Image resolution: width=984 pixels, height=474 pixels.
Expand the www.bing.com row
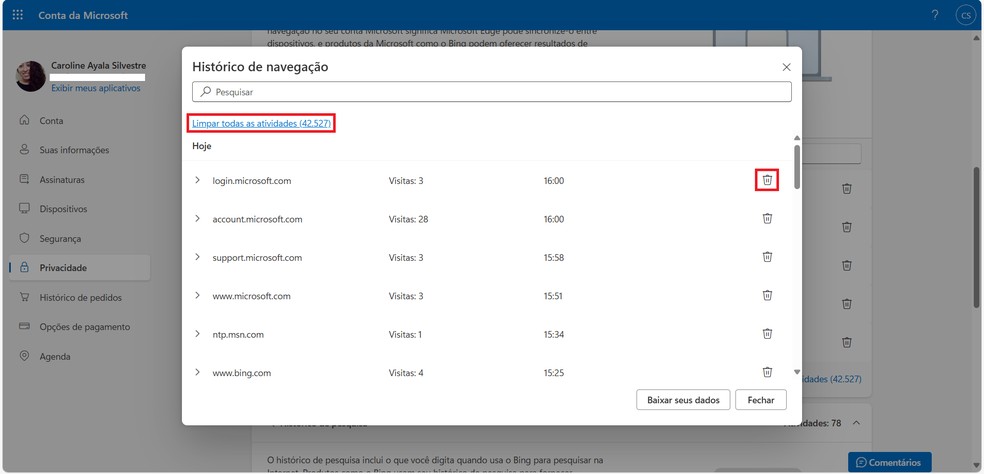197,372
